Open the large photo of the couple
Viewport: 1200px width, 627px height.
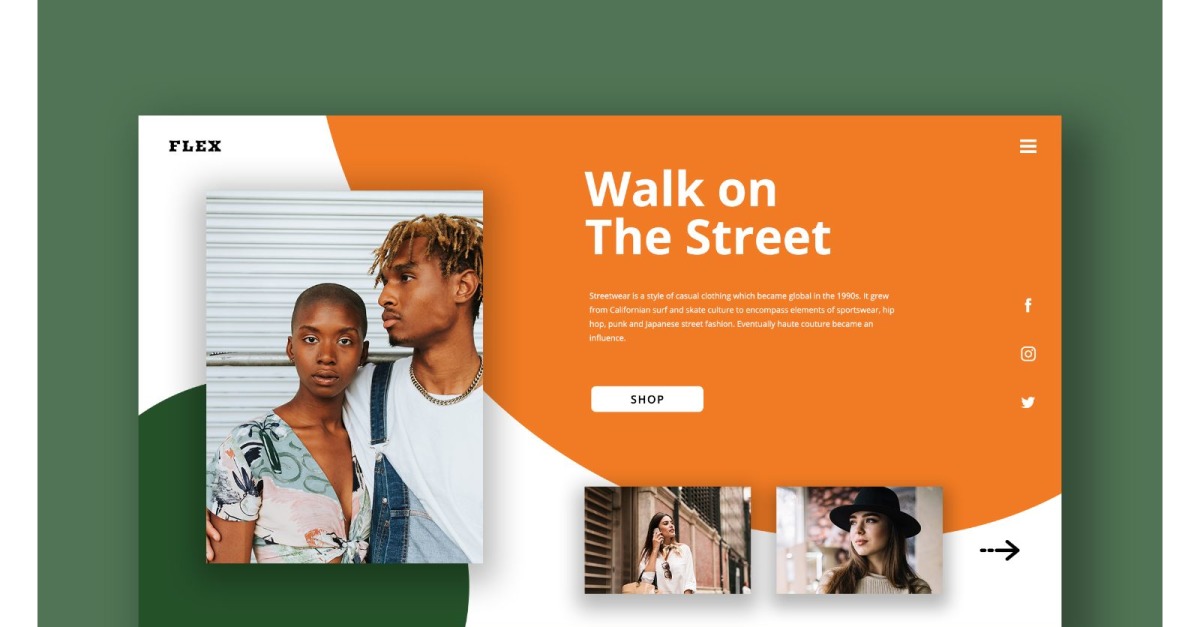pyautogui.click(x=345, y=376)
